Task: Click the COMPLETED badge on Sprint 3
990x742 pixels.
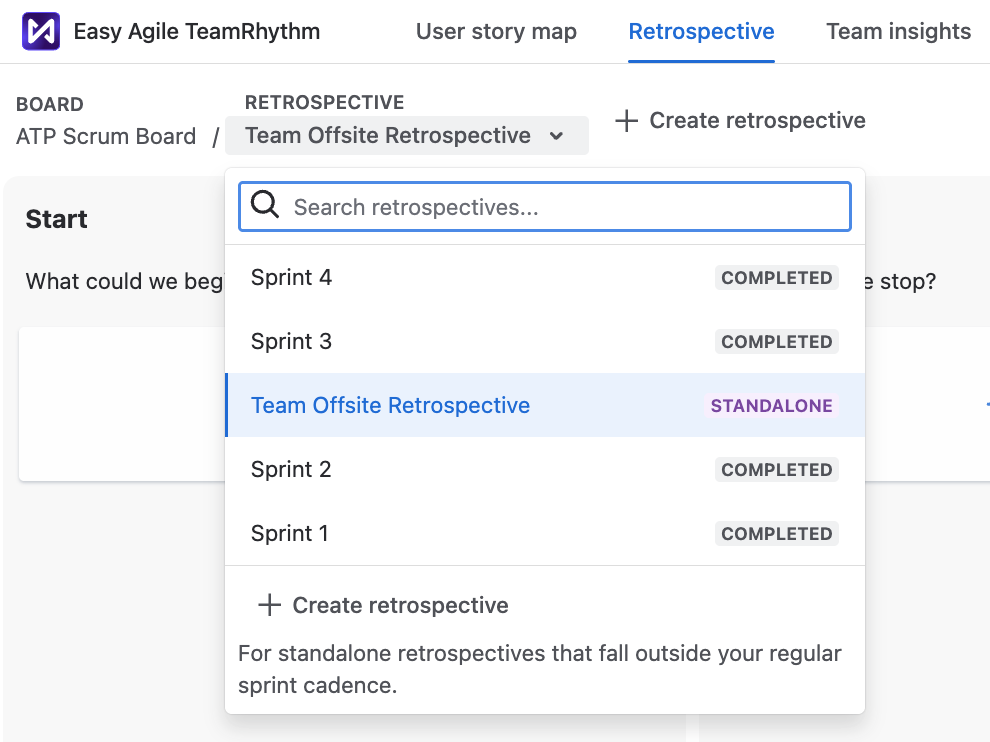Action: tap(777, 342)
